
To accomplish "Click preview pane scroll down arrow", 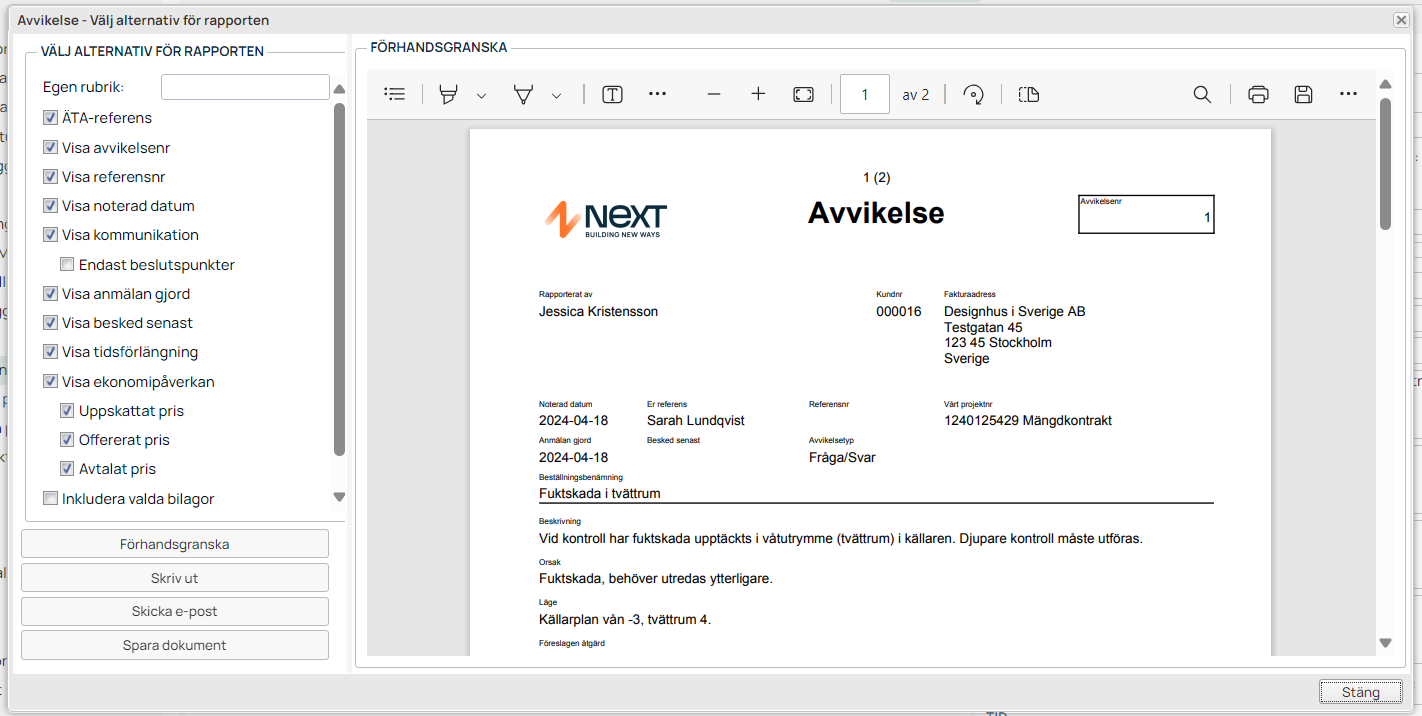I will (1385, 643).
